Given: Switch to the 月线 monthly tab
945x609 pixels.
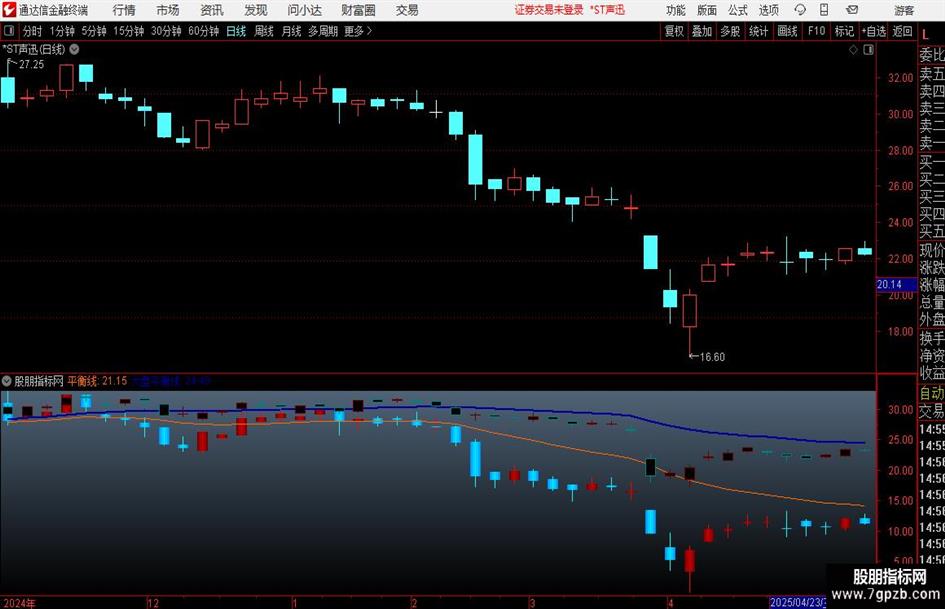Looking at the screenshot, I should (292, 31).
